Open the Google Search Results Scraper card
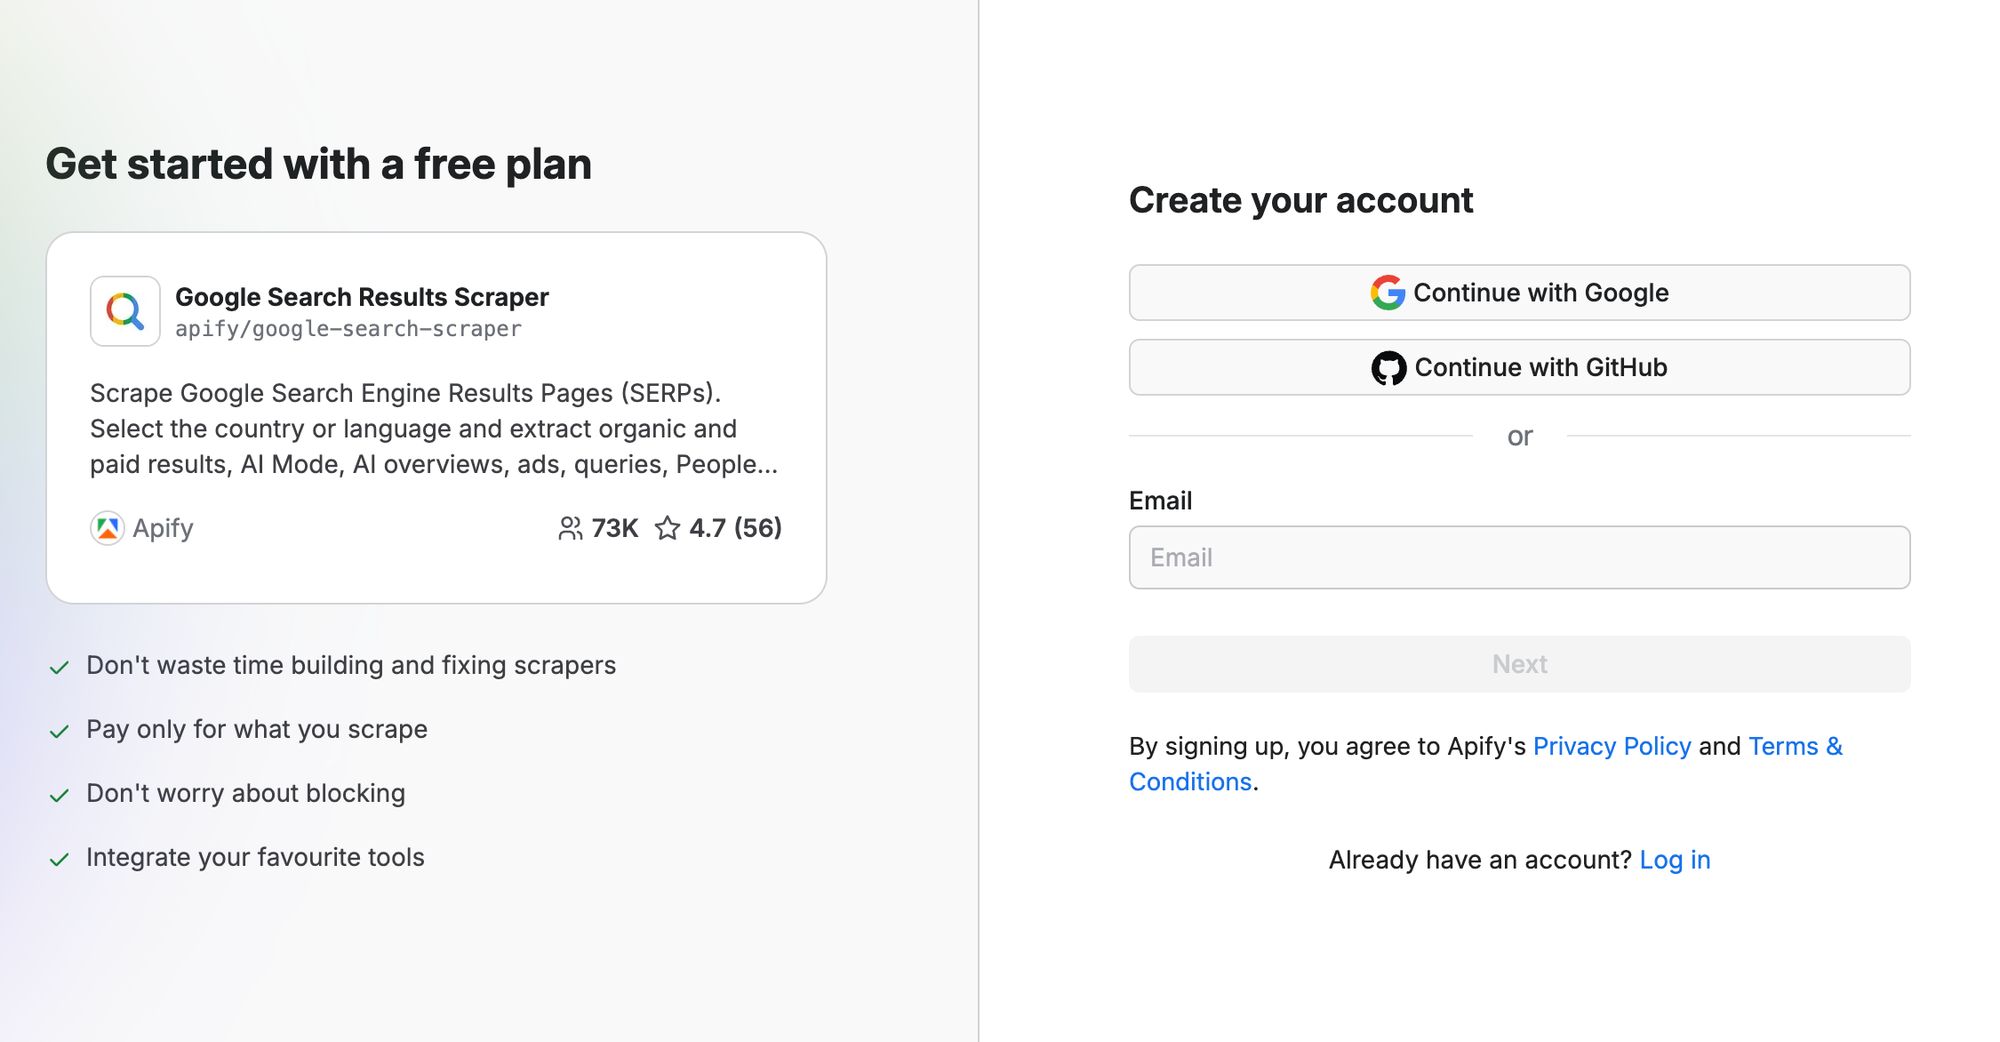The width and height of the screenshot is (2000, 1042). pyautogui.click(x=435, y=417)
